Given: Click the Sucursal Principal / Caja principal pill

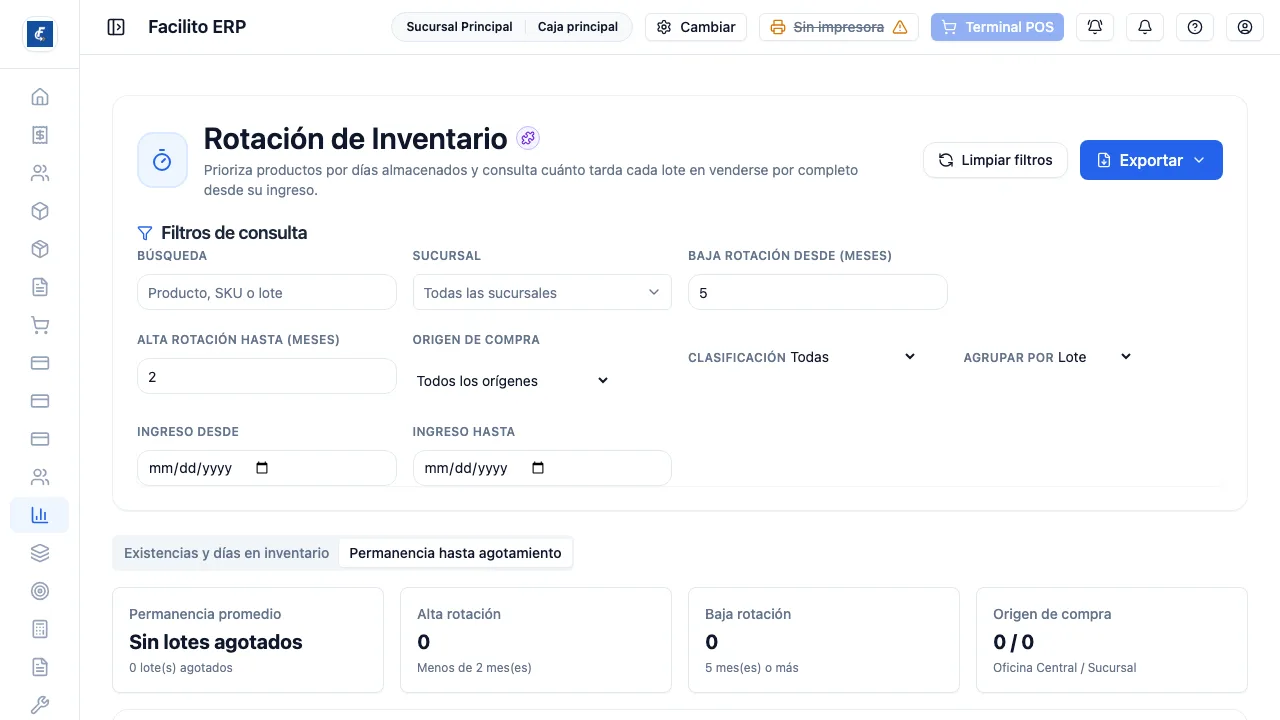Looking at the screenshot, I should coord(512,27).
